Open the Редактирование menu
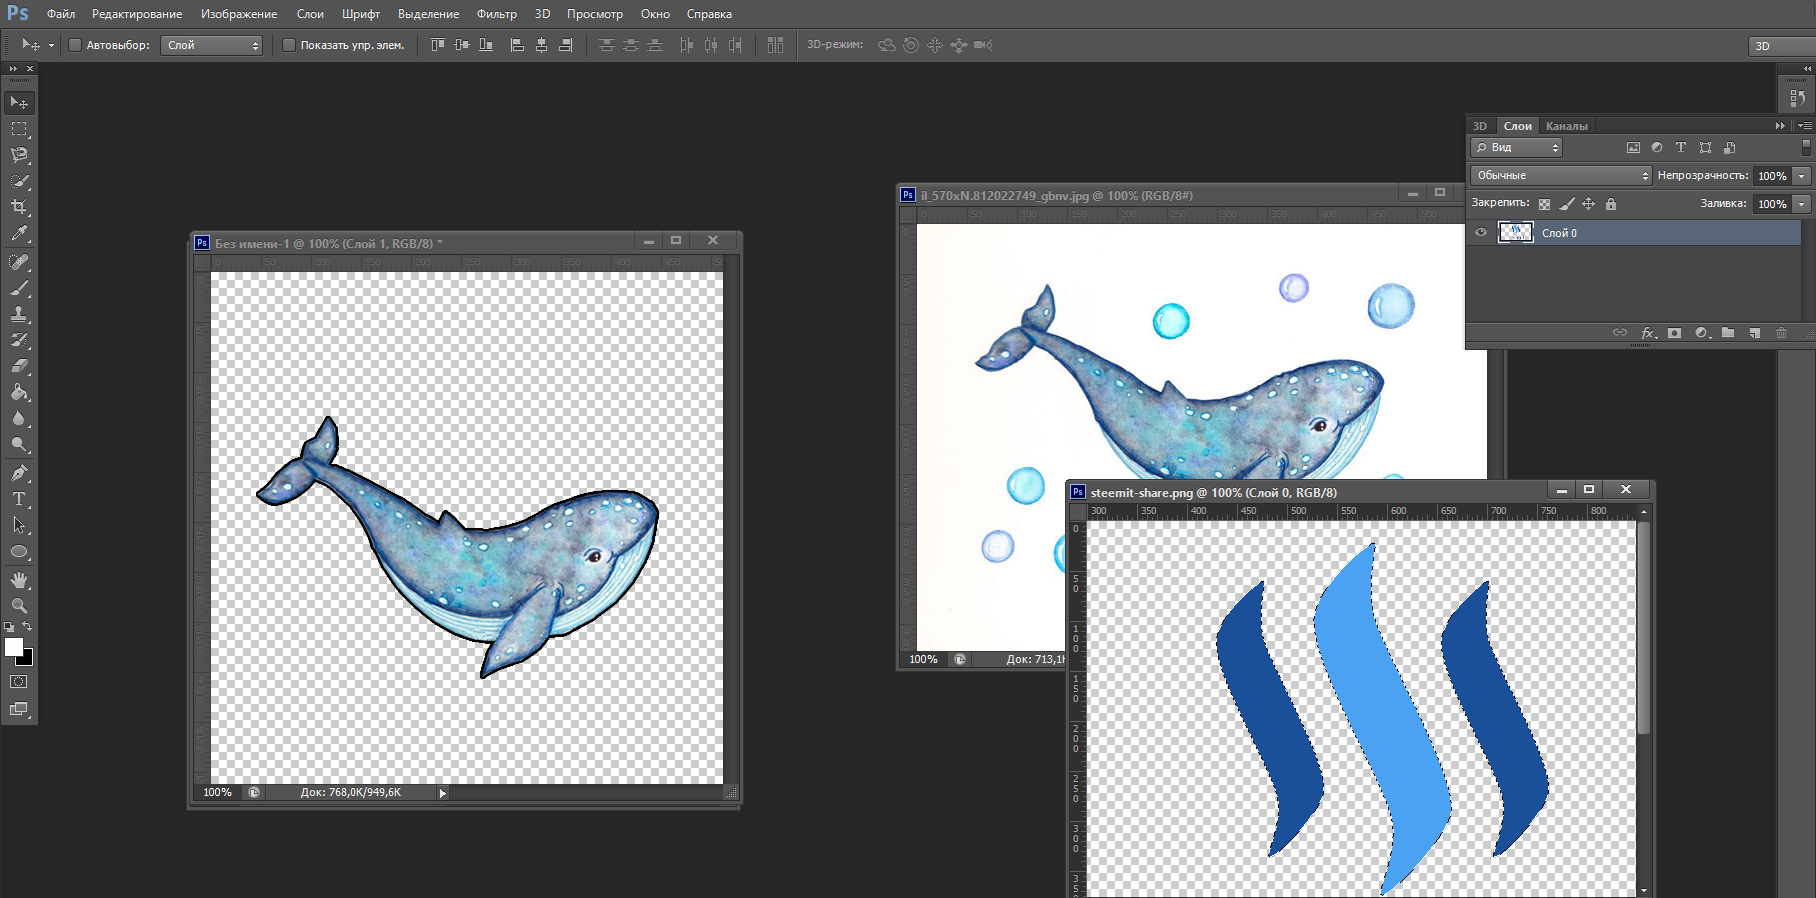Screen dimensions: 1816x898 (137, 14)
